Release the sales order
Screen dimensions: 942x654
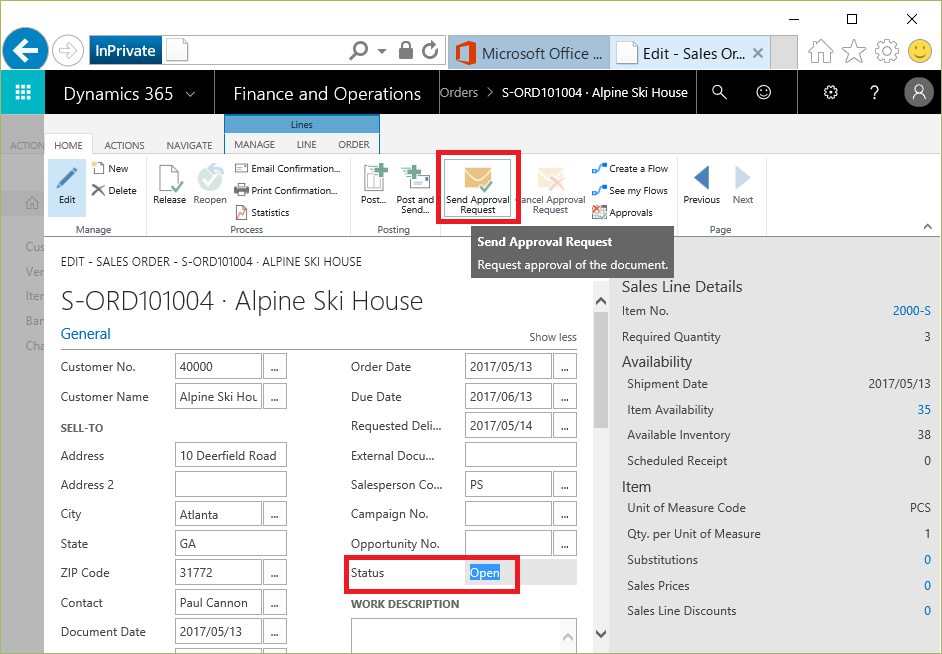point(169,185)
